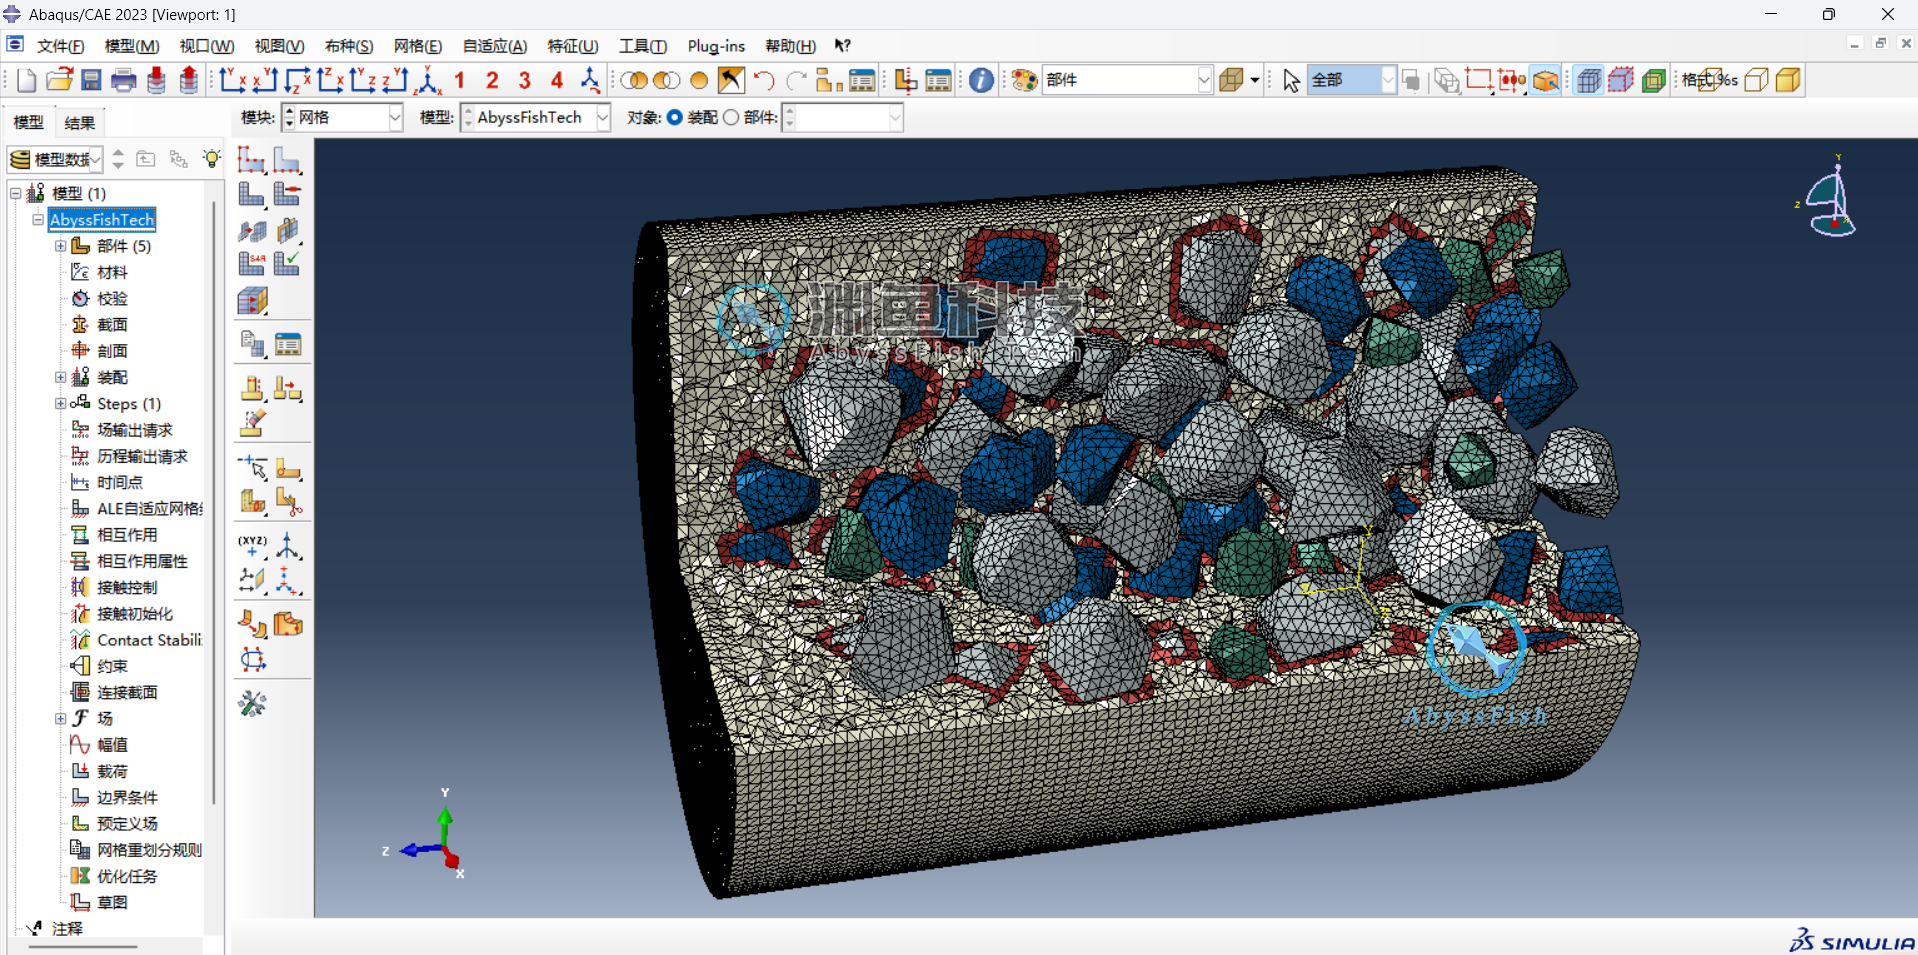Click the Color Code palette icon
Image resolution: width=1918 pixels, height=955 pixels.
click(x=1024, y=80)
